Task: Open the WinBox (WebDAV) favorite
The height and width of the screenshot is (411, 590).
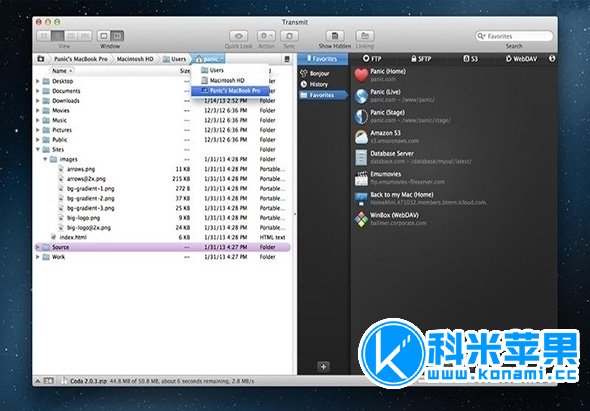Action: tap(453, 219)
